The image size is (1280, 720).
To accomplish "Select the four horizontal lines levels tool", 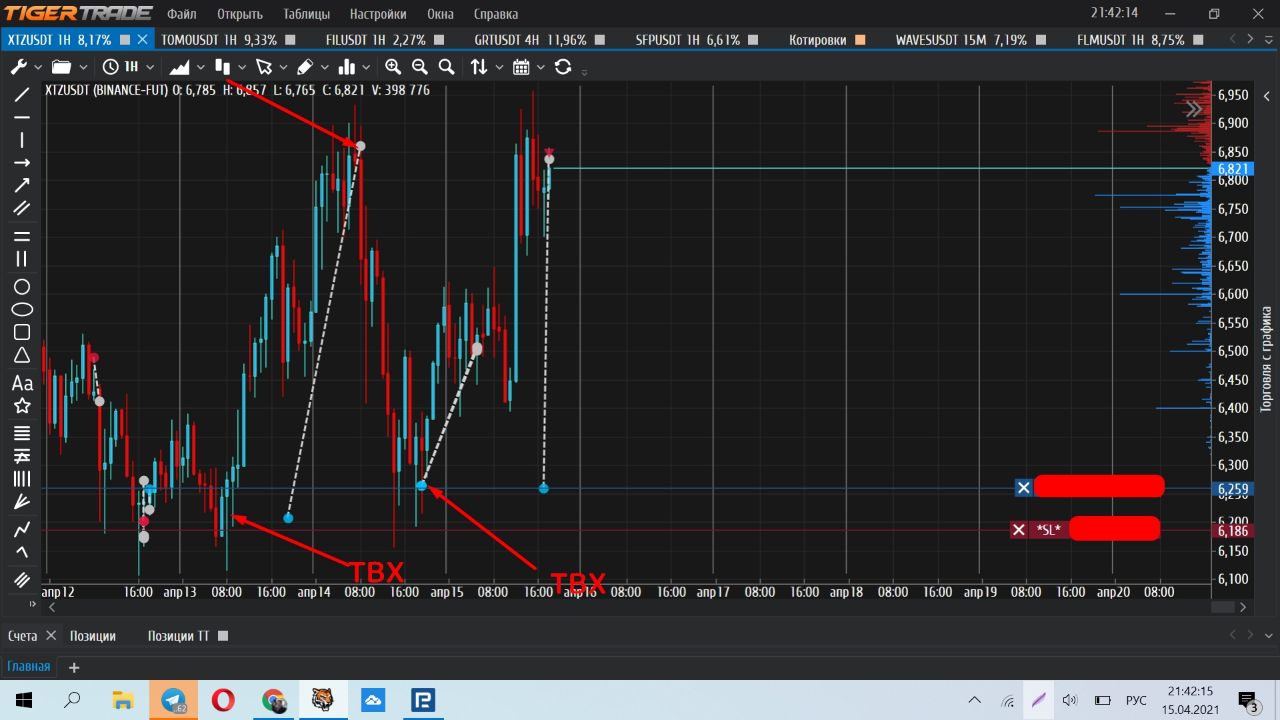I will coord(22,433).
